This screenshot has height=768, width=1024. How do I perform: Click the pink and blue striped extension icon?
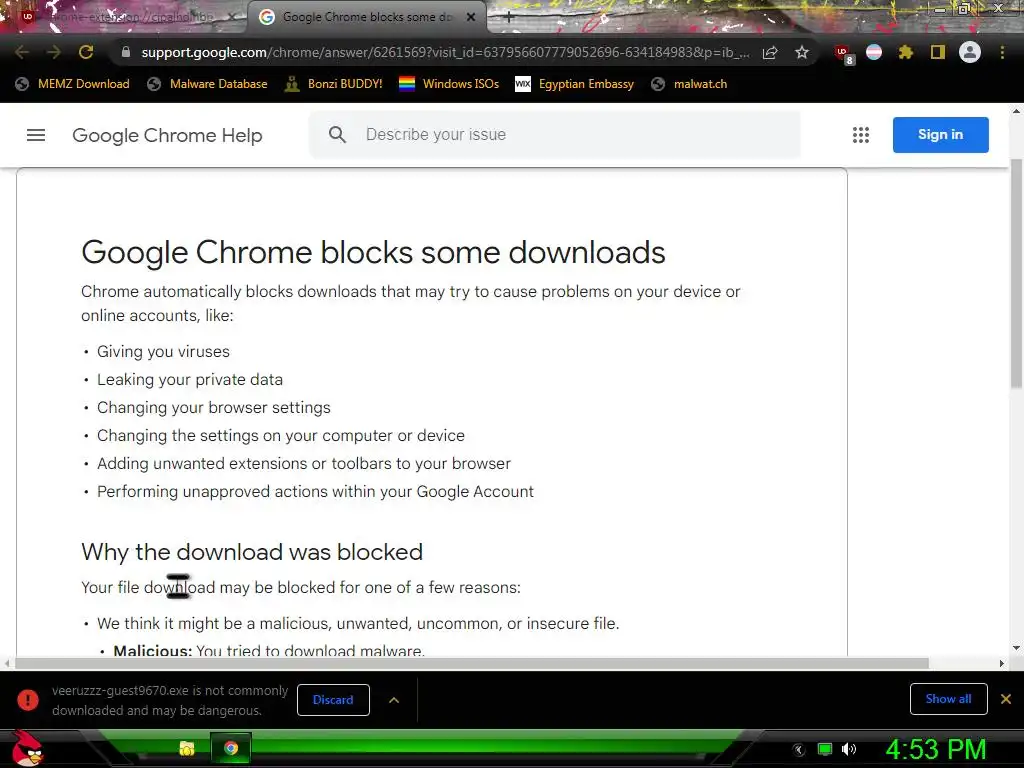(874, 52)
